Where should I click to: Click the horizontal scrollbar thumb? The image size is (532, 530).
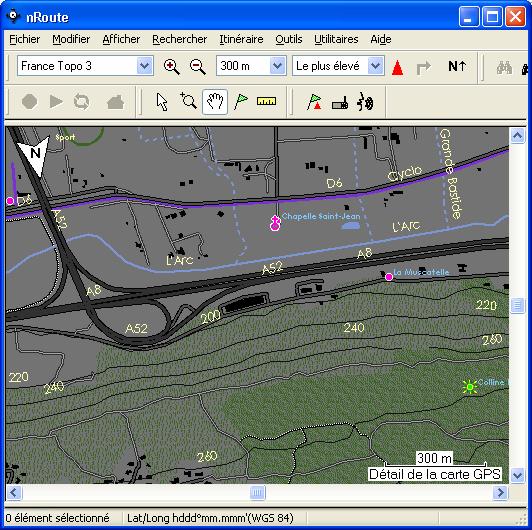click(x=258, y=492)
